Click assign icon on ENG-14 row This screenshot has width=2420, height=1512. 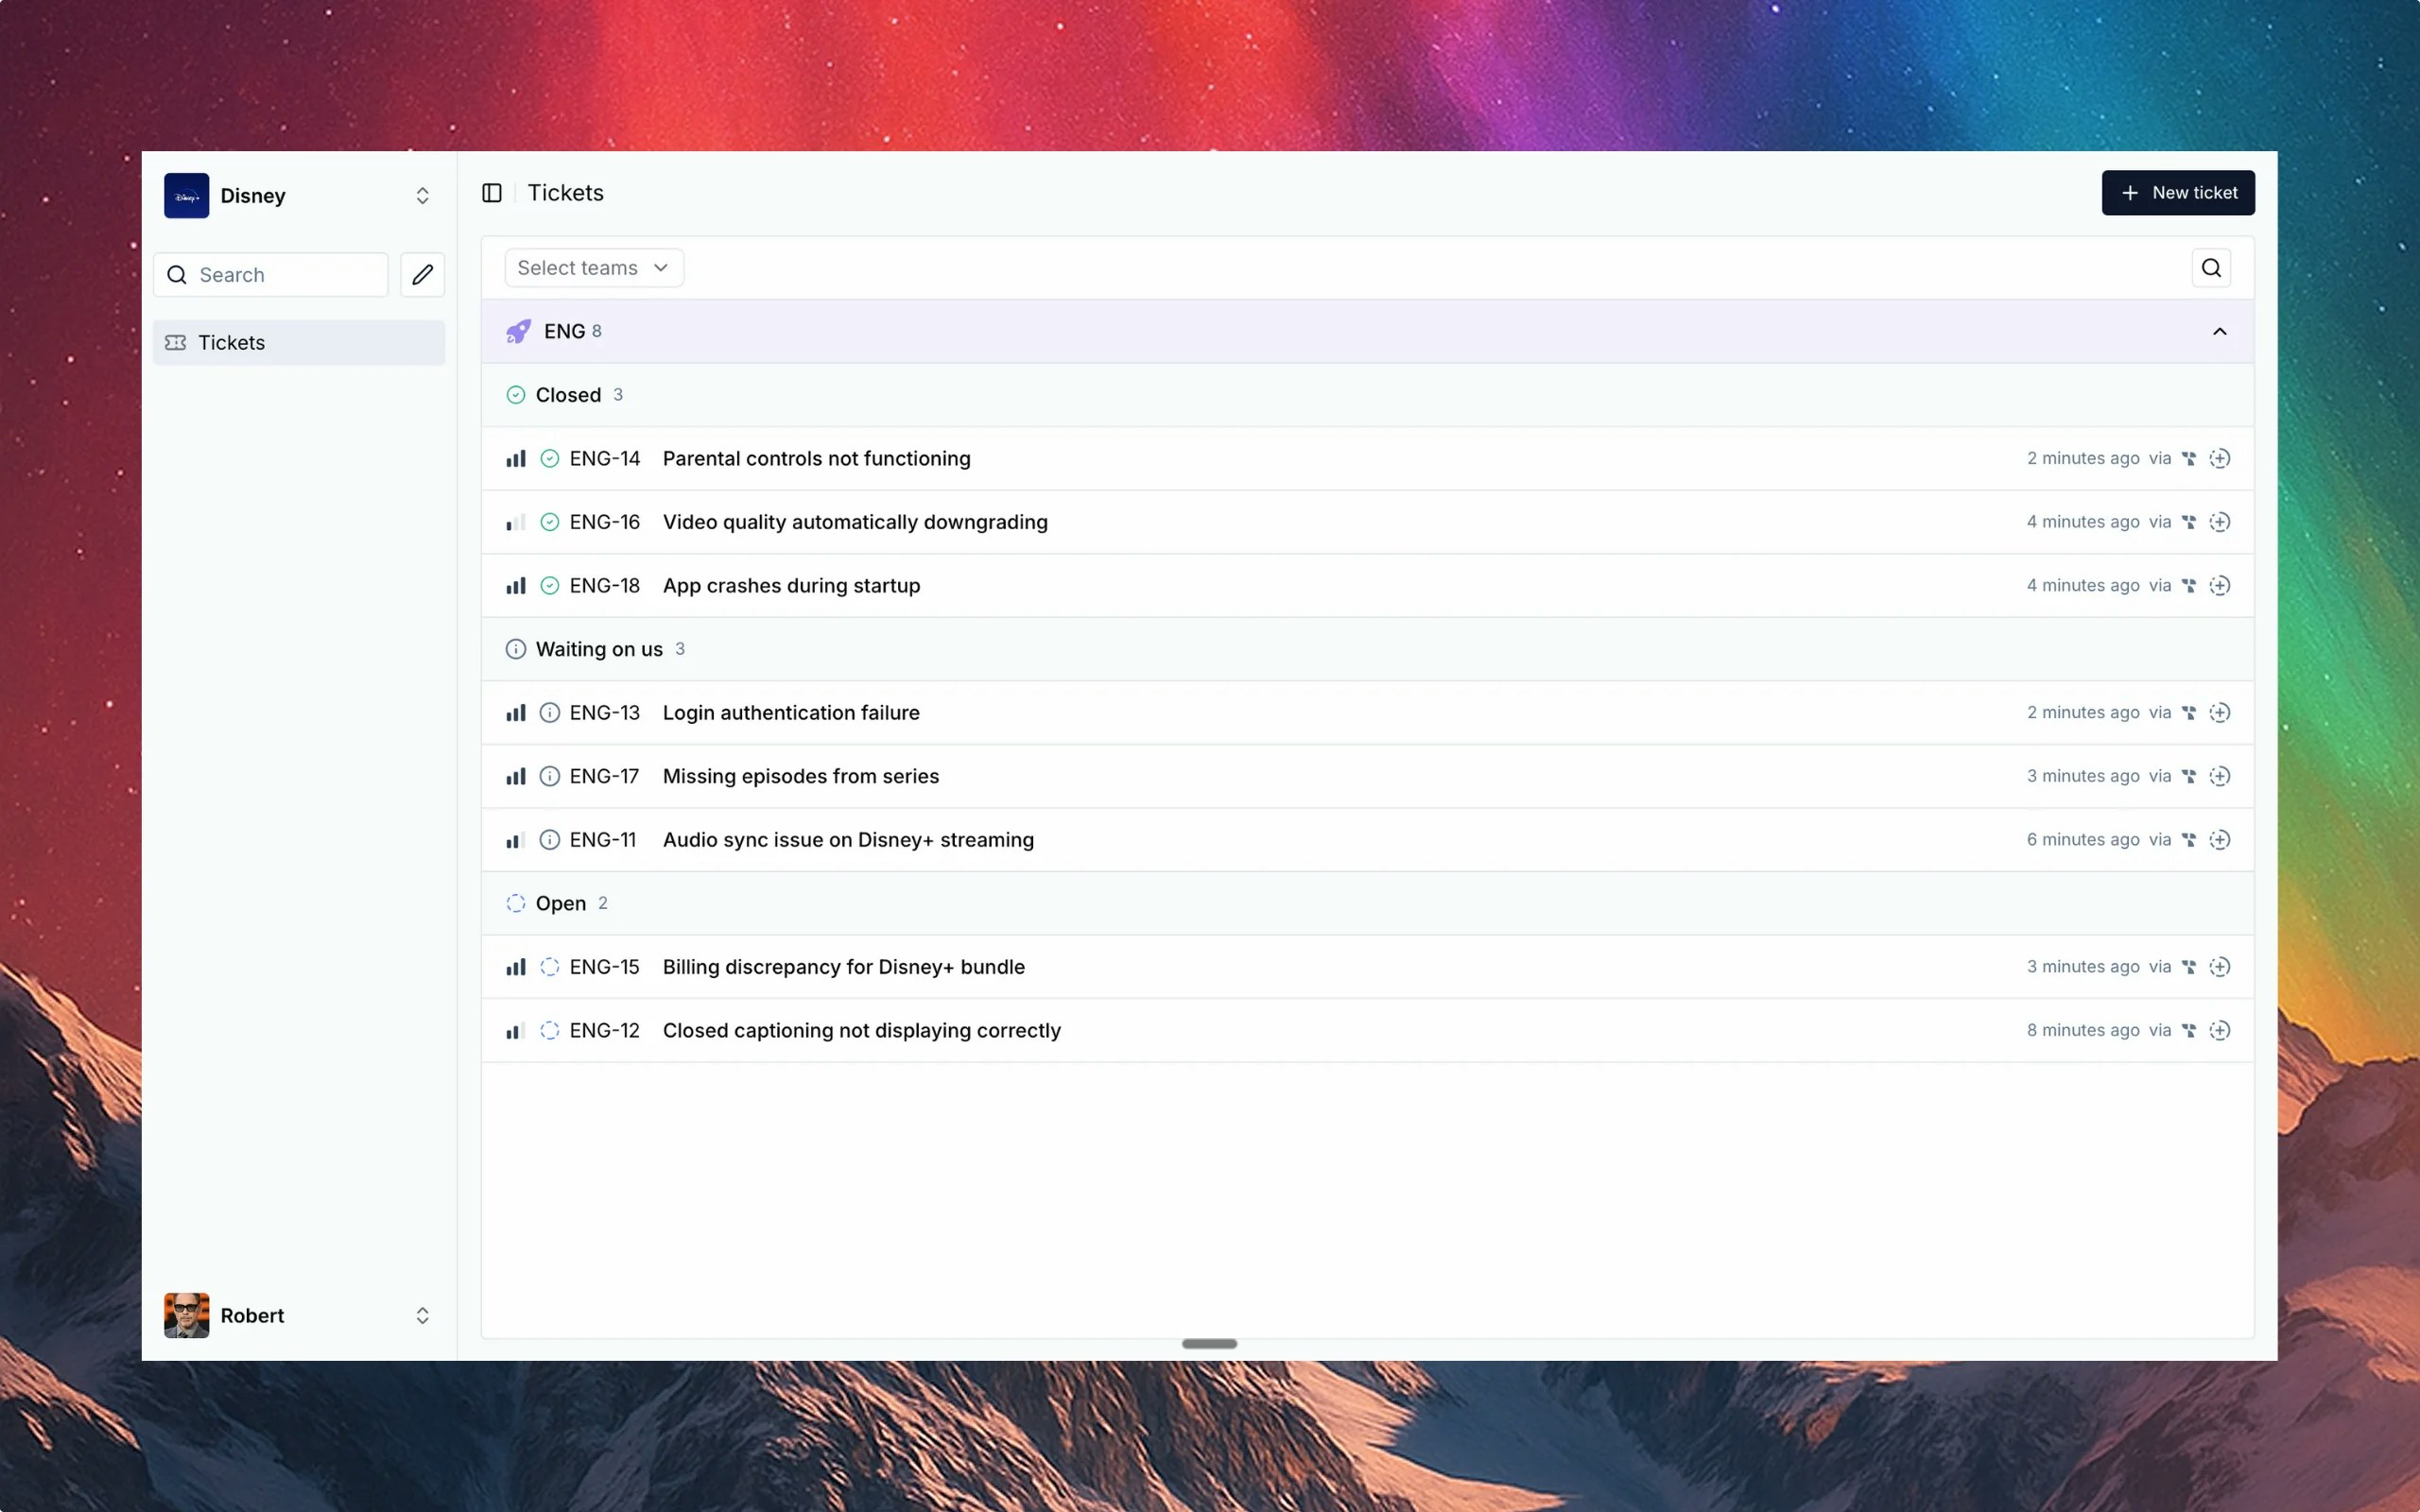2219,458
